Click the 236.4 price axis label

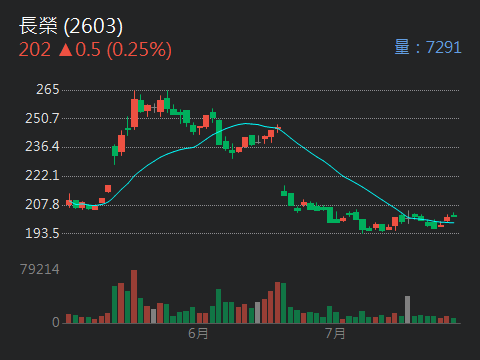pos(42,146)
